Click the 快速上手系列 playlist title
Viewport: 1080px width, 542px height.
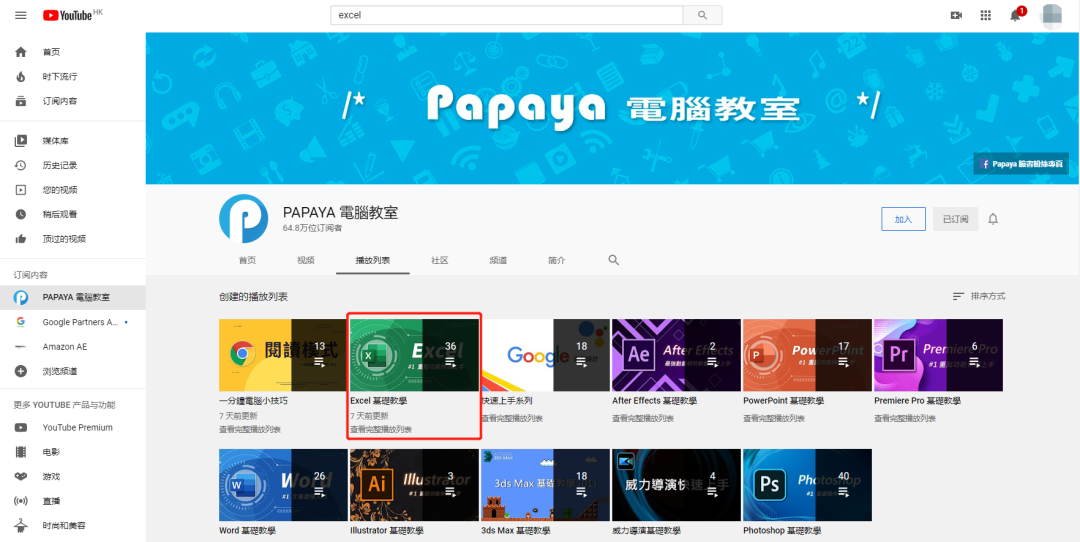507,401
